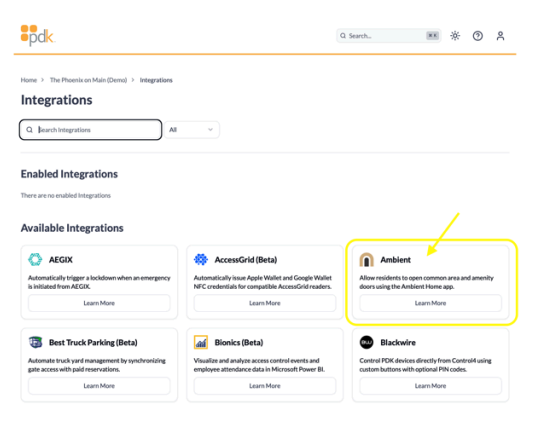The width and height of the screenshot is (550, 428).
Task: Click the Bionics chart logo icon
Action: [x=201, y=342]
